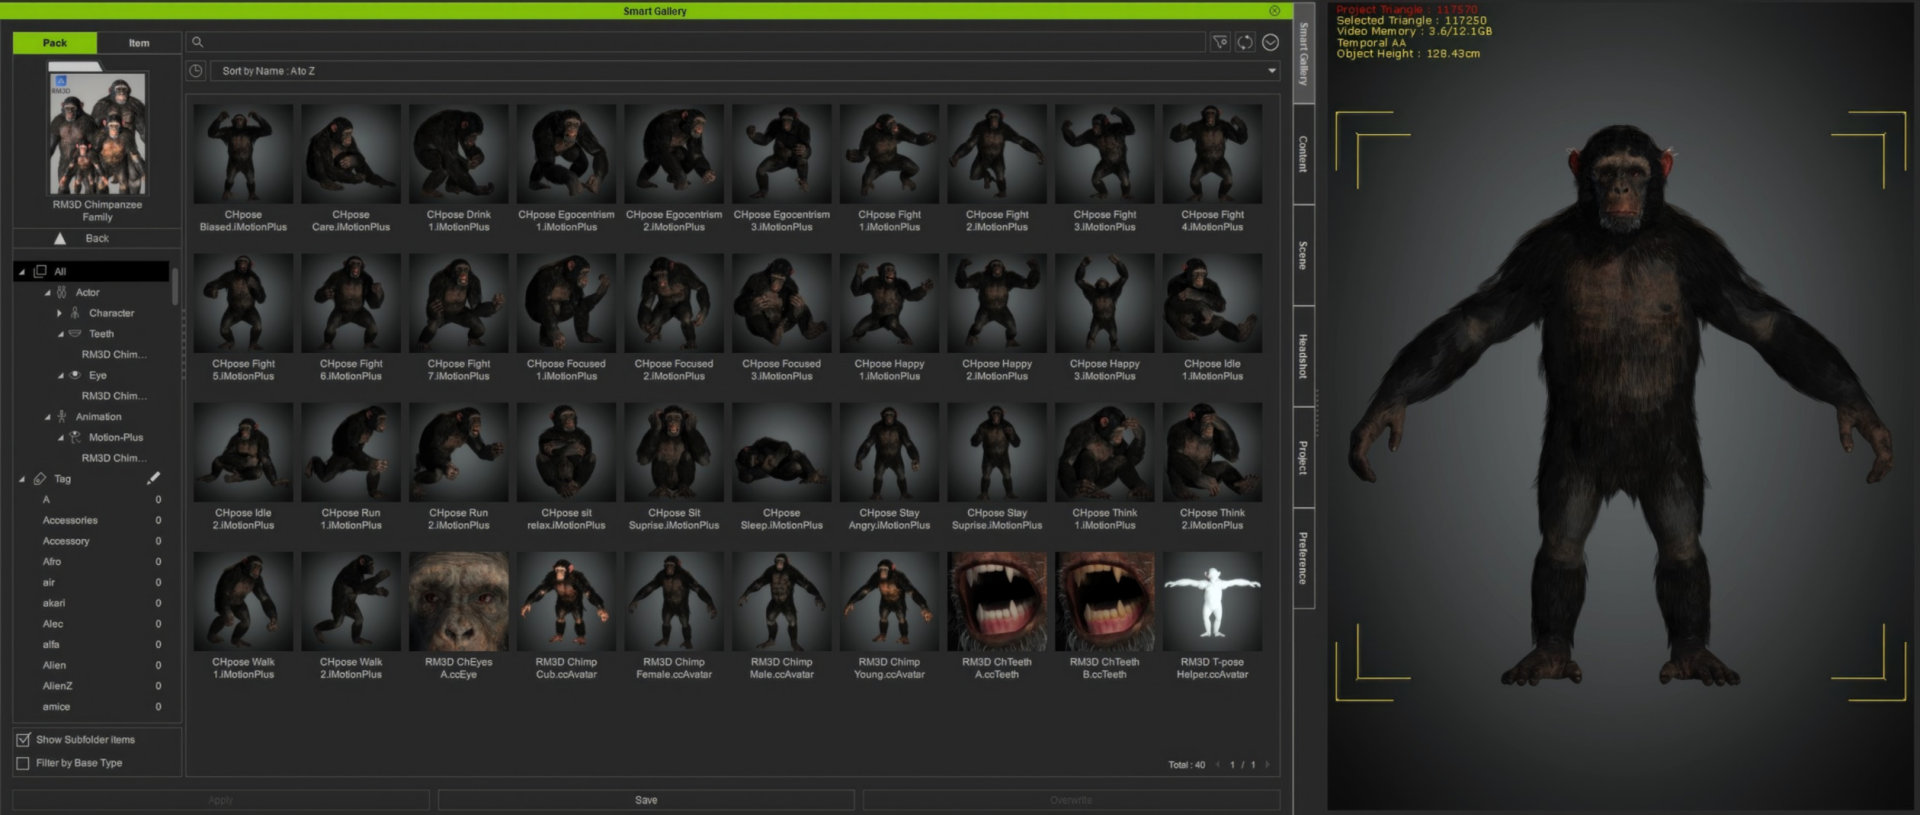This screenshot has width=1920, height=815.
Task: Click the Tag edit pencil icon
Action: 153,478
